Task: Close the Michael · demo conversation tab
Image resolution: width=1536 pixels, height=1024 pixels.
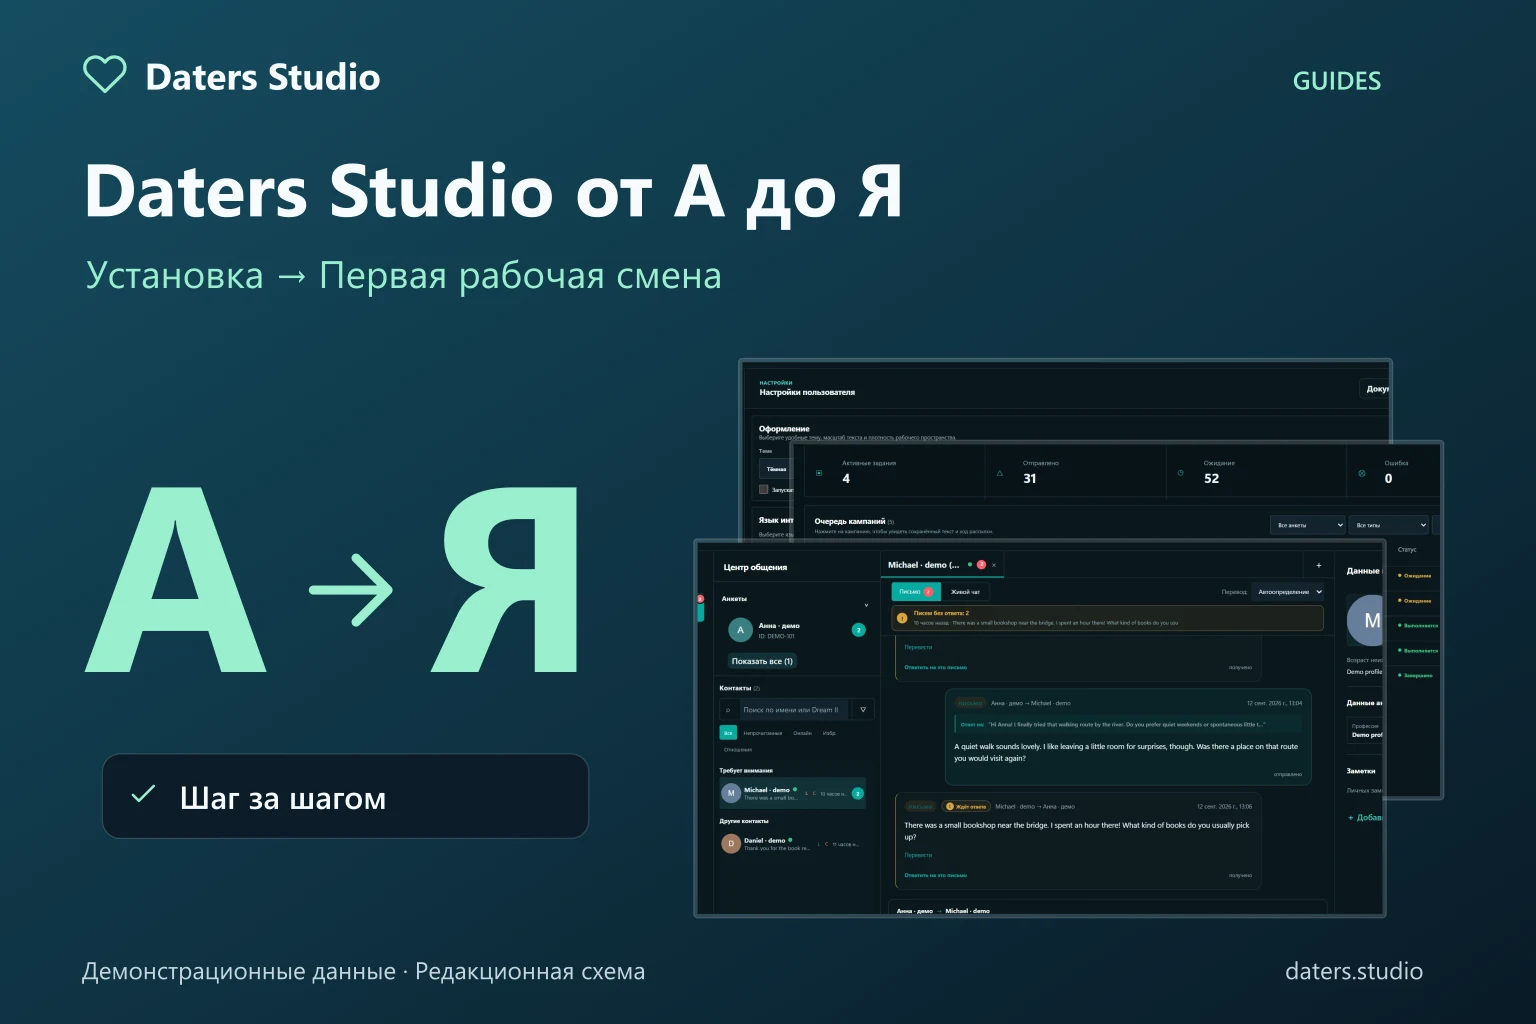Action: point(994,565)
